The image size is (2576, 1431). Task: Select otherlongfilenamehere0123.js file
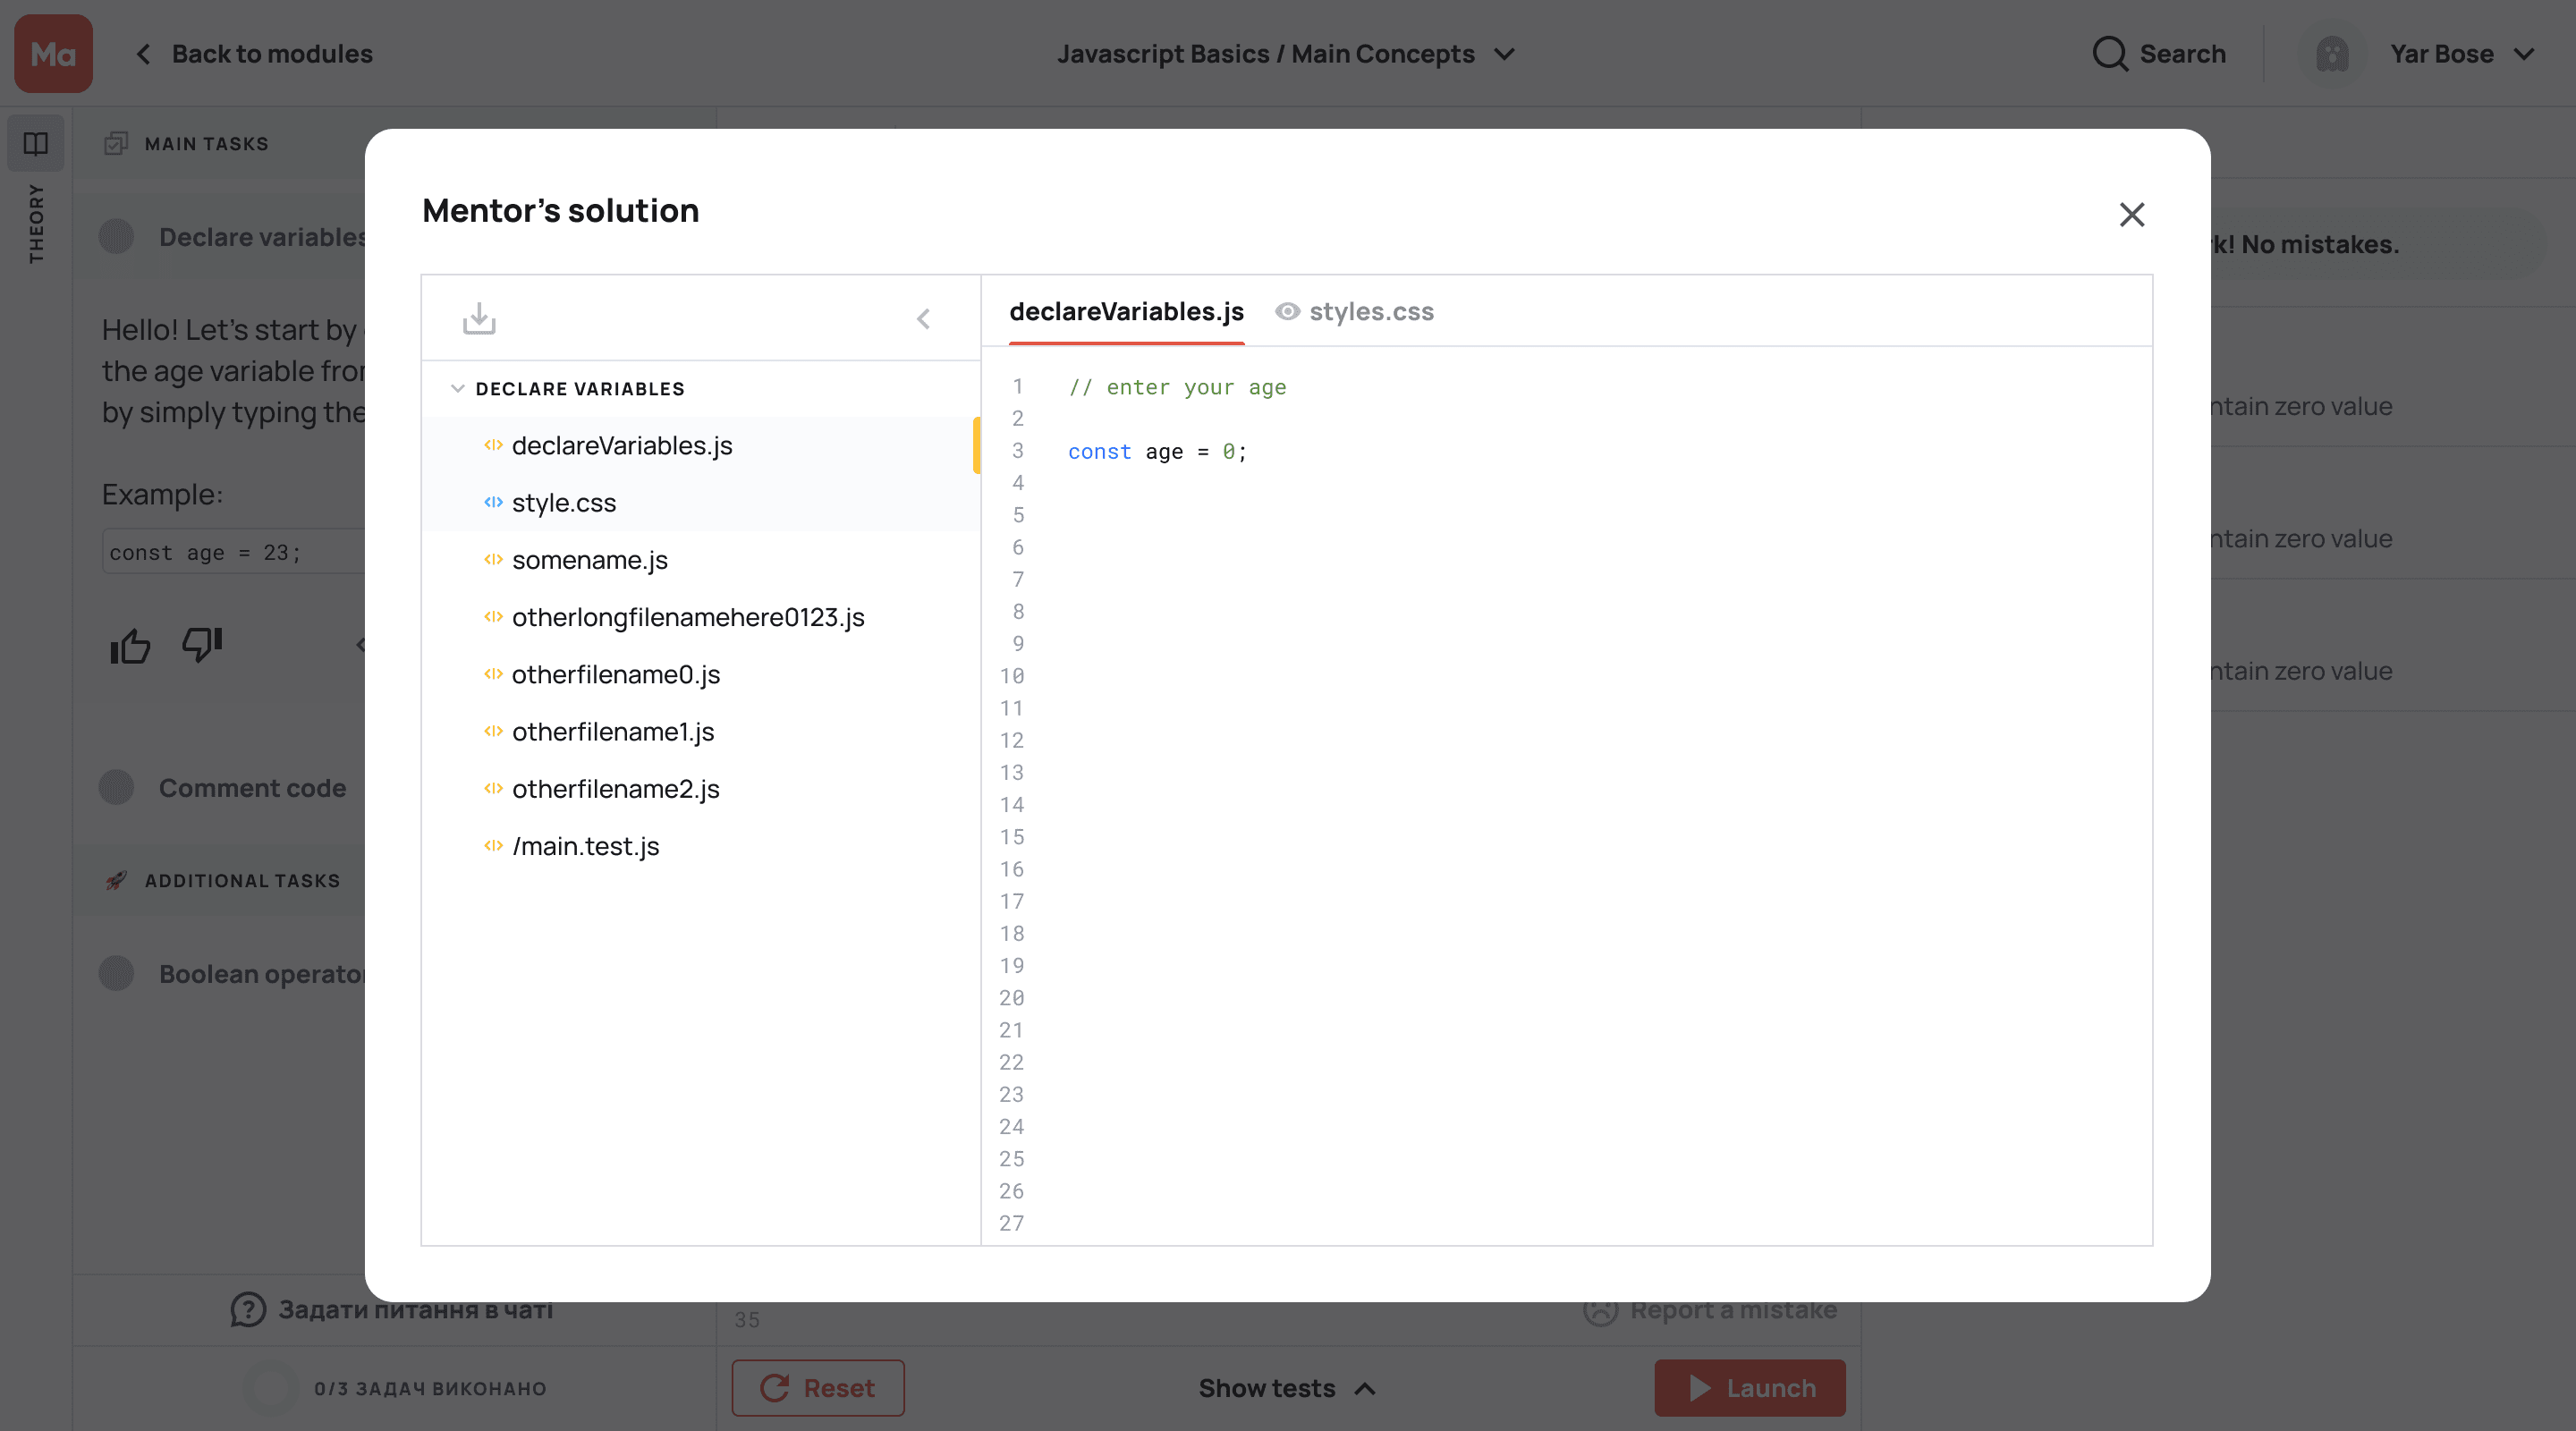coord(687,618)
